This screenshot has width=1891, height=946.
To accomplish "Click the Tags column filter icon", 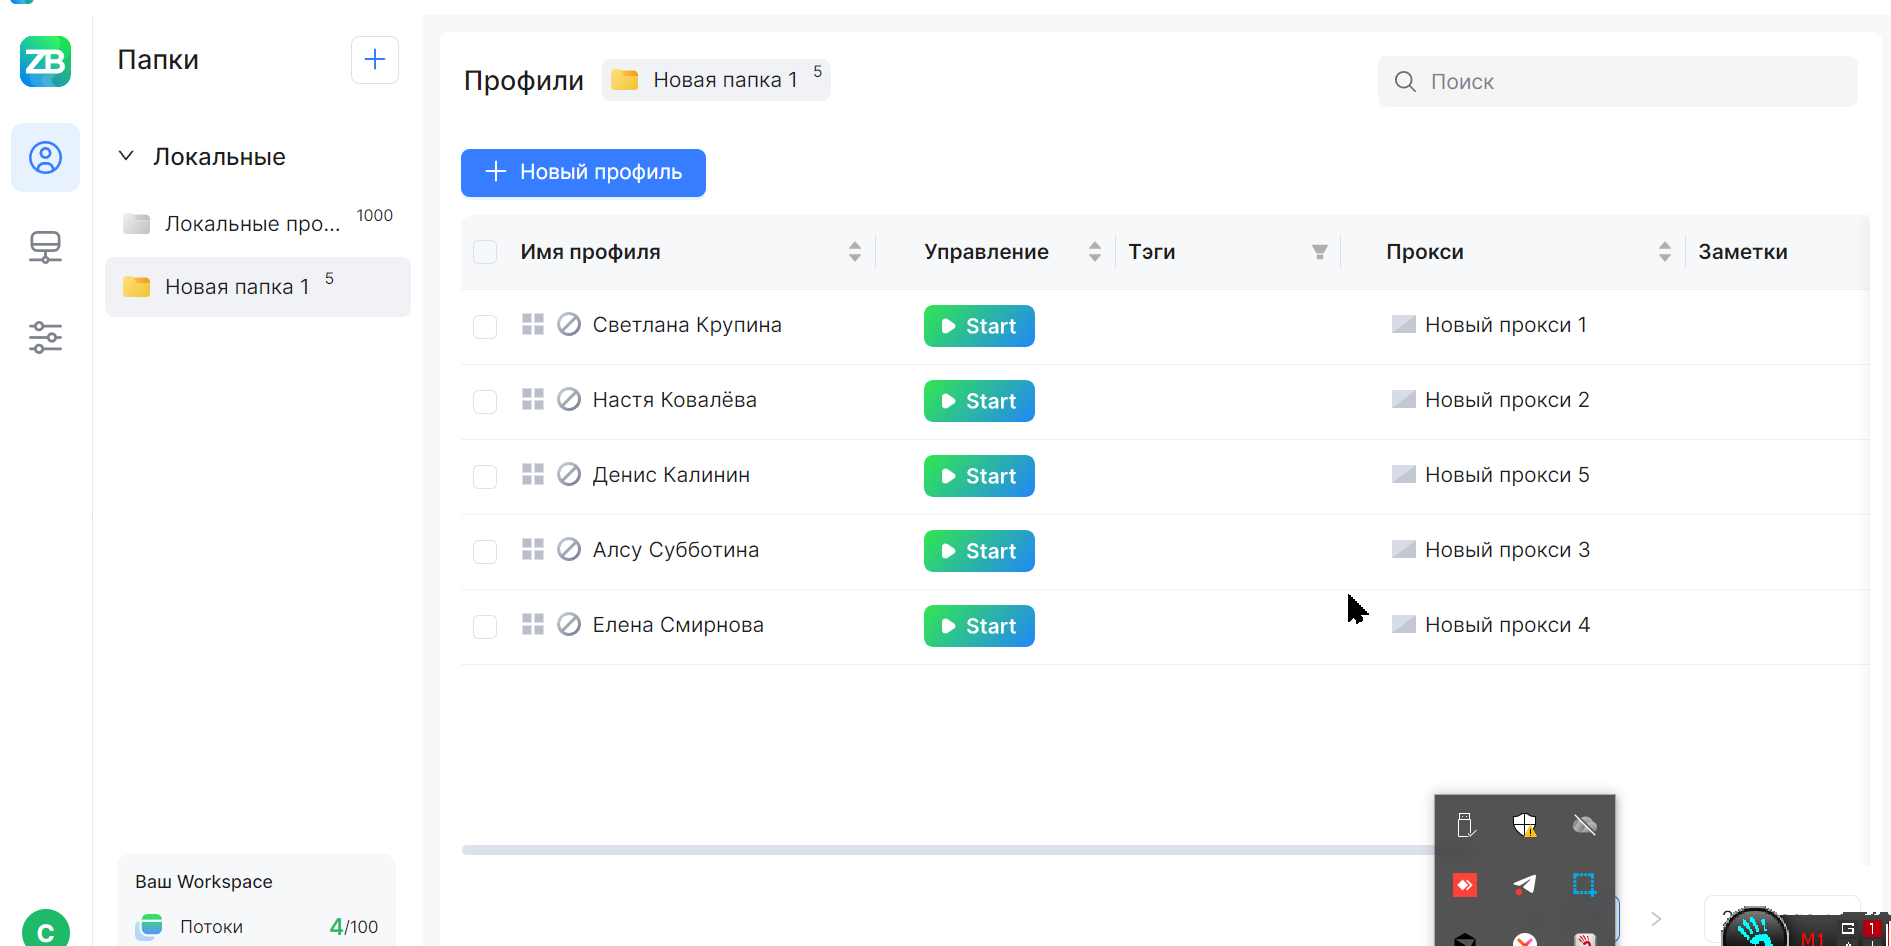I will [x=1320, y=252].
